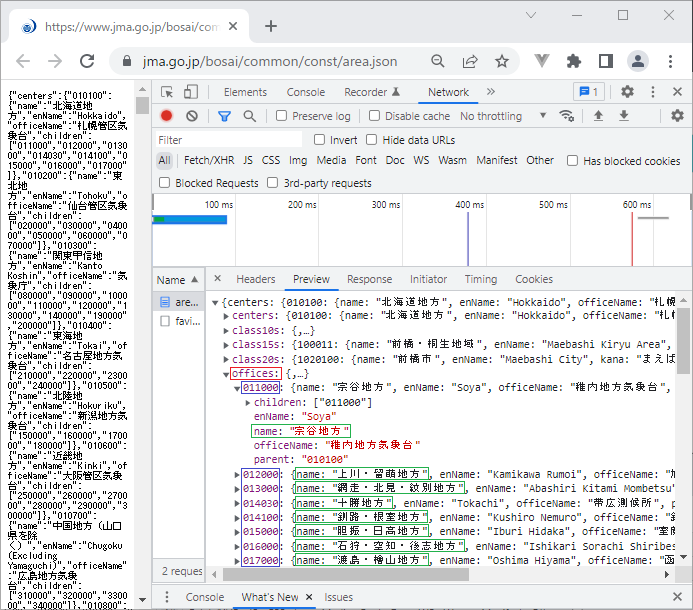Open DevTools customize three-dot menu
Image resolution: width=693 pixels, height=610 pixels.
tap(653, 92)
